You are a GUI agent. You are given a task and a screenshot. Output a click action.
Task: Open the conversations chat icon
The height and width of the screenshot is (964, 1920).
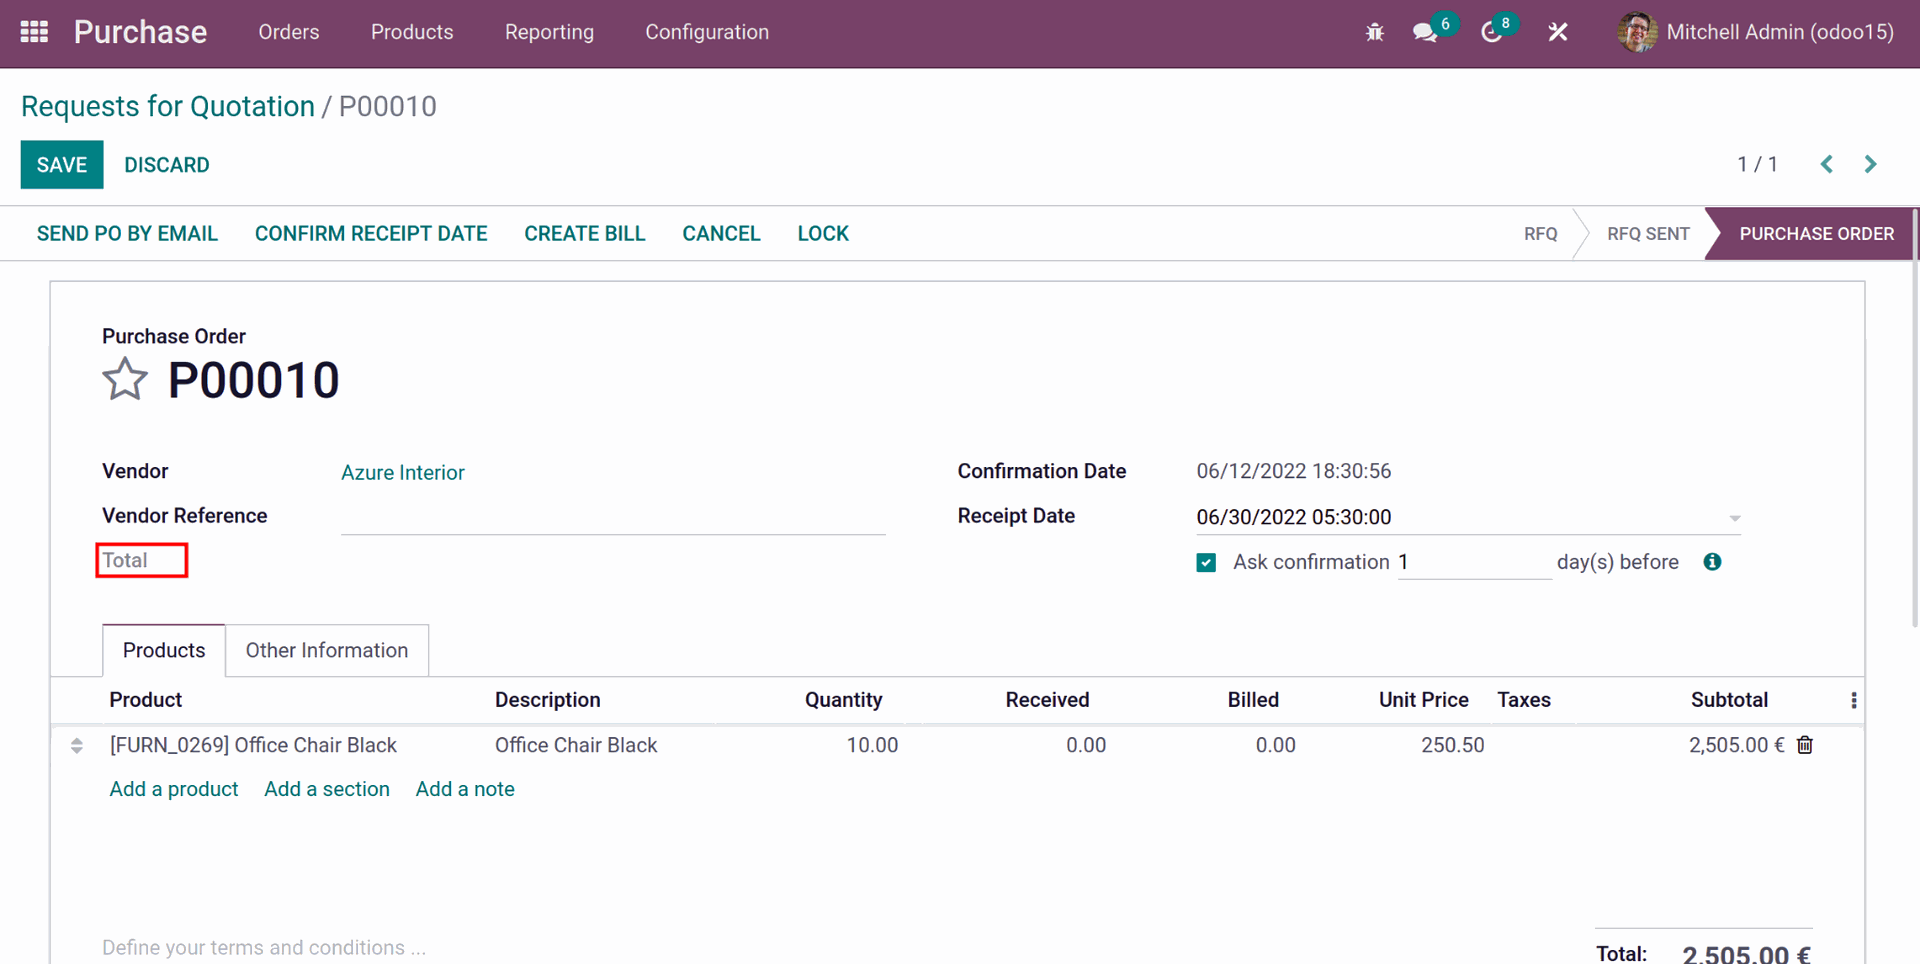[1425, 32]
